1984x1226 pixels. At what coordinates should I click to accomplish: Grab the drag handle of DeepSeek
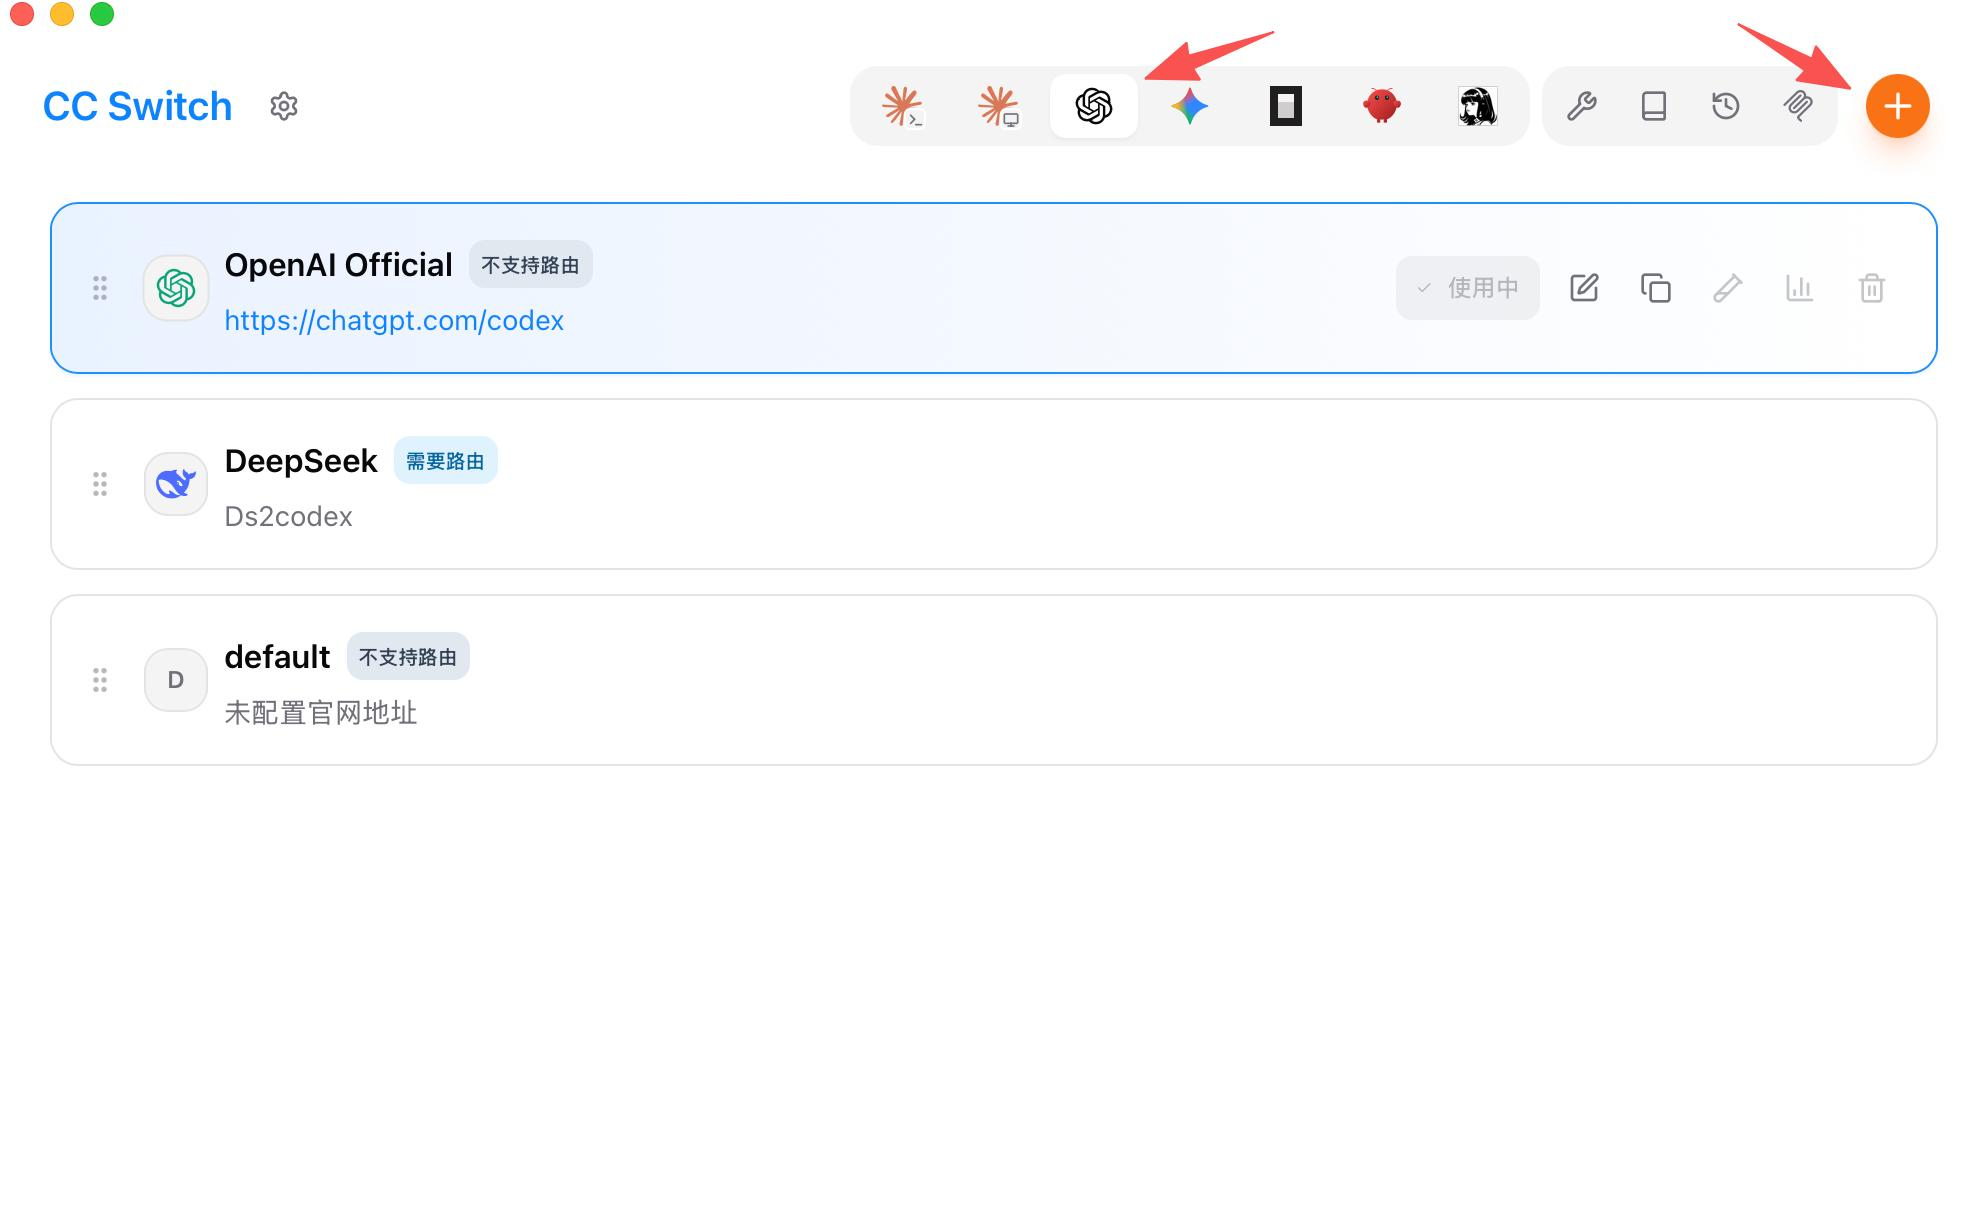(100, 484)
